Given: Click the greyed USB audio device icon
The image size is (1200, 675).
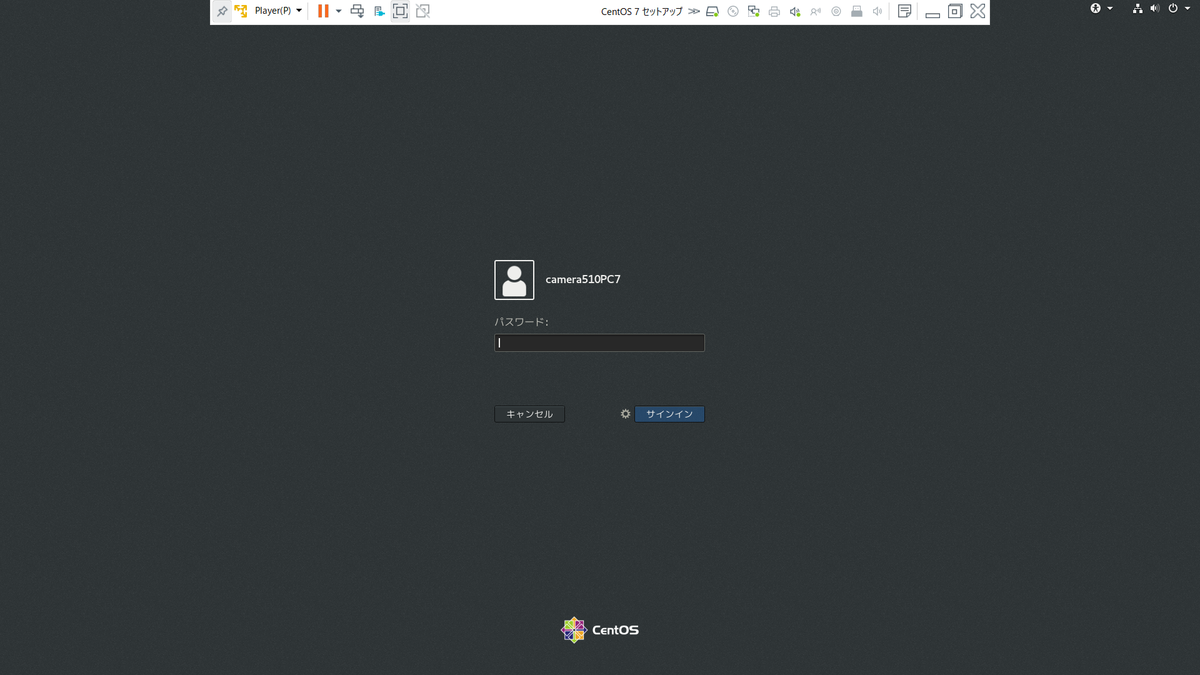Looking at the screenshot, I should pyautogui.click(x=816, y=12).
